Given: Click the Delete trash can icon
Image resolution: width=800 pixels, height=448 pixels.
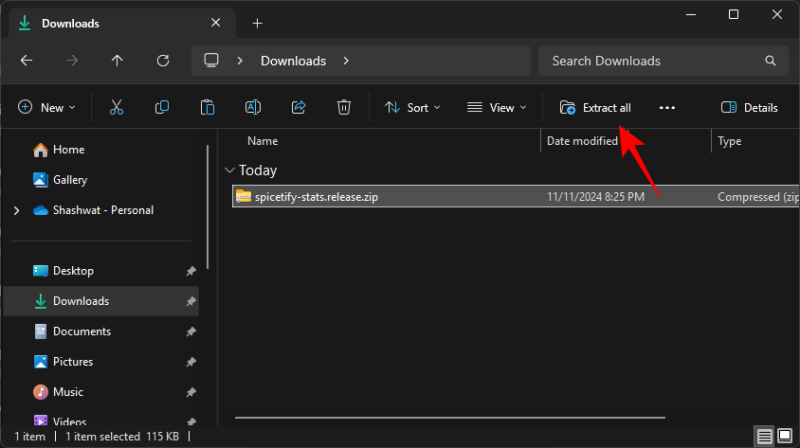Looking at the screenshot, I should click(343, 107).
